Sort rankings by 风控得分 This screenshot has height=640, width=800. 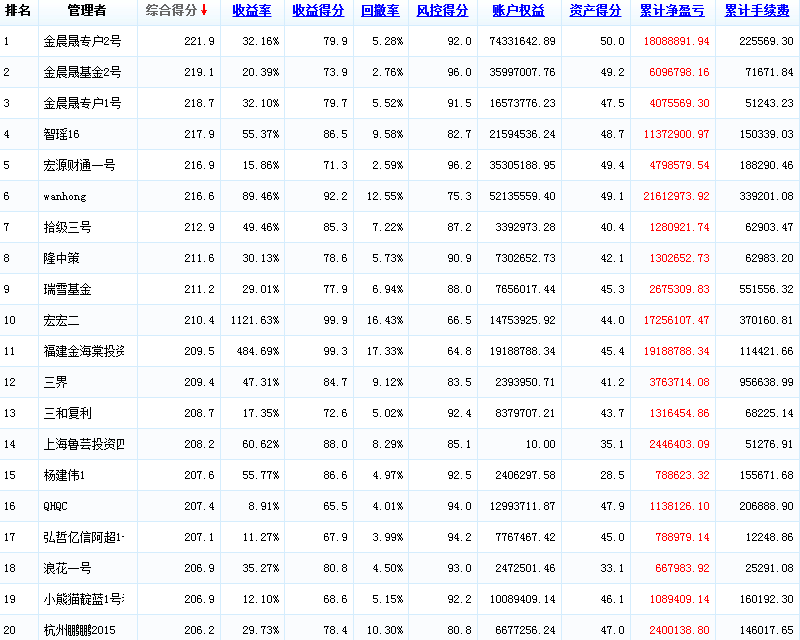click(442, 11)
